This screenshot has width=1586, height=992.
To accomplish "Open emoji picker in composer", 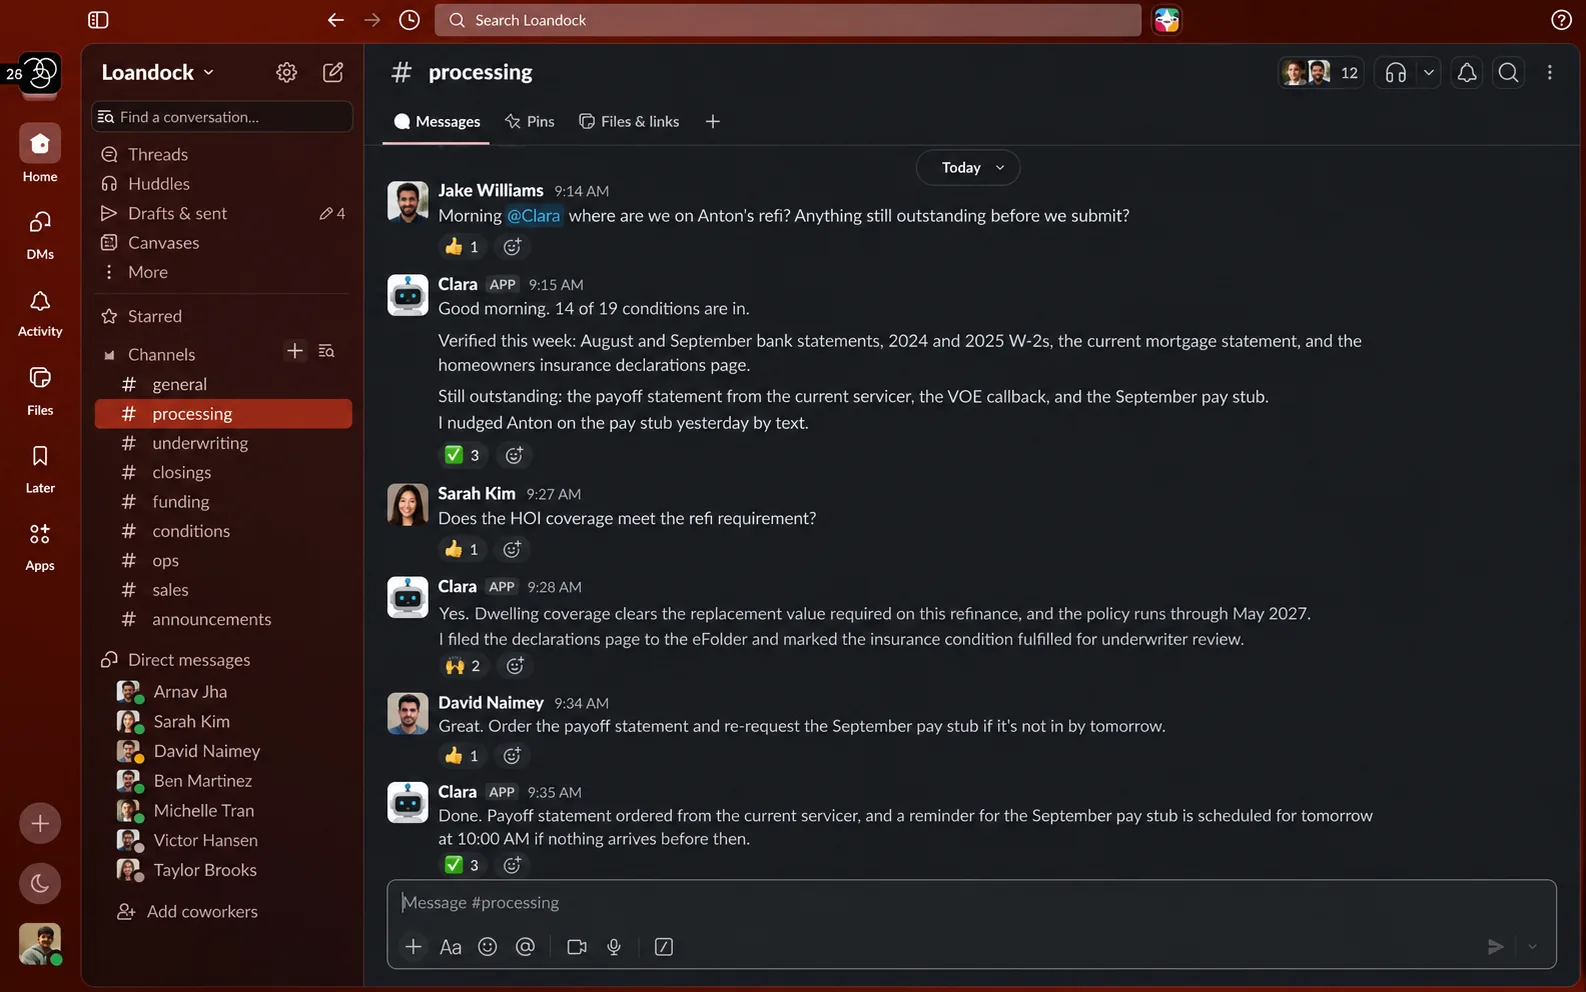I will click(488, 947).
